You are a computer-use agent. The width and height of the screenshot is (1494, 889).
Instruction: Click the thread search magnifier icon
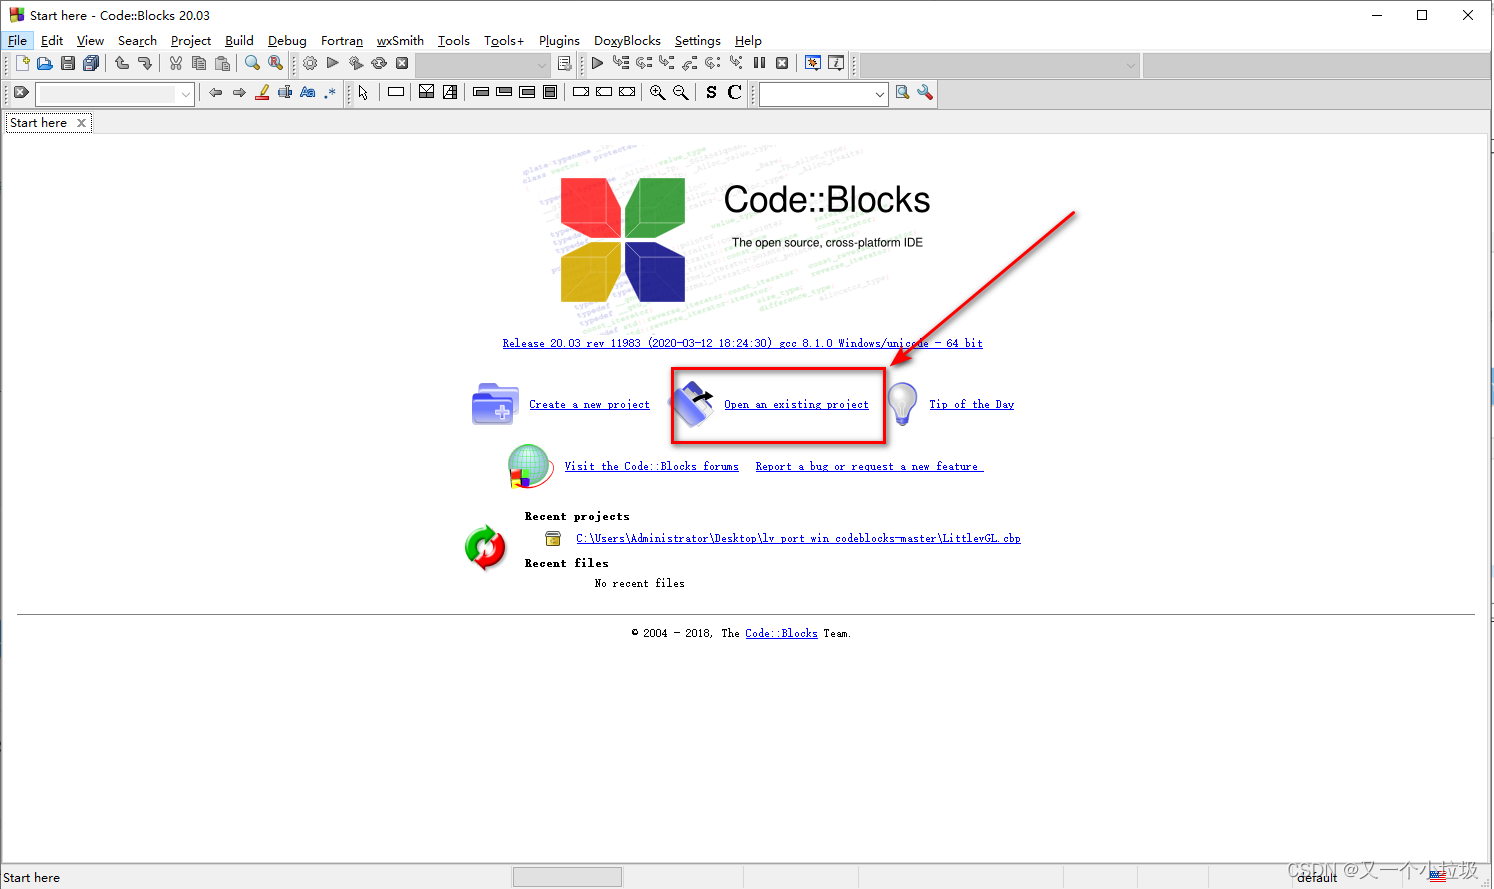(x=902, y=93)
